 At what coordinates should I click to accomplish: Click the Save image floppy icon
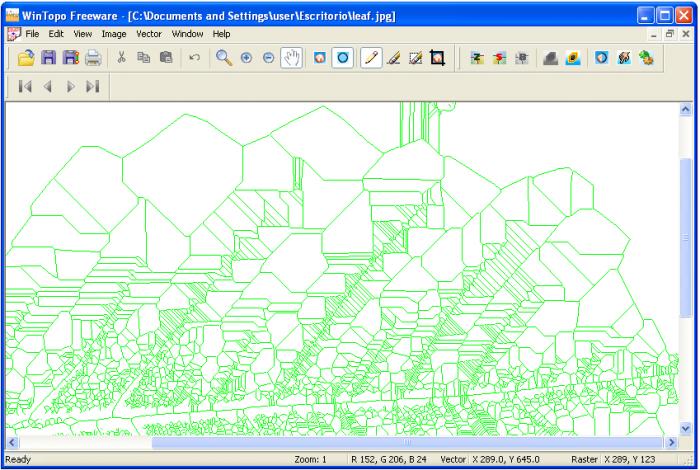(48, 58)
